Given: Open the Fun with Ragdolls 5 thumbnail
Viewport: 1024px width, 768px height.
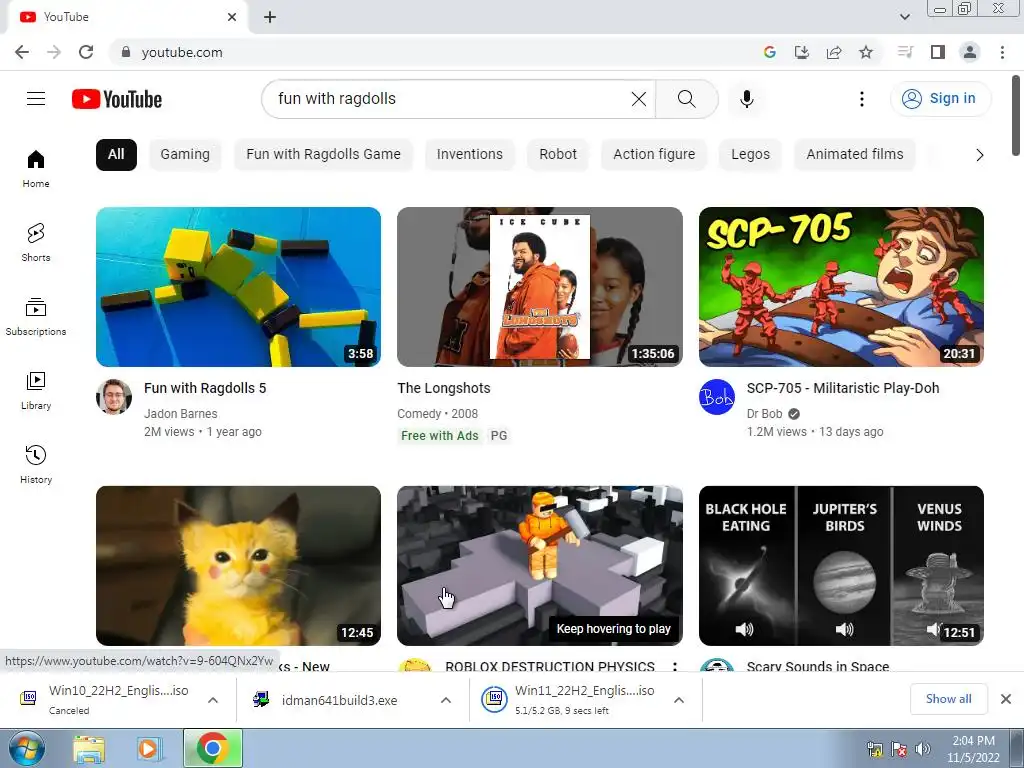Looking at the screenshot, I should click(238, 287).
